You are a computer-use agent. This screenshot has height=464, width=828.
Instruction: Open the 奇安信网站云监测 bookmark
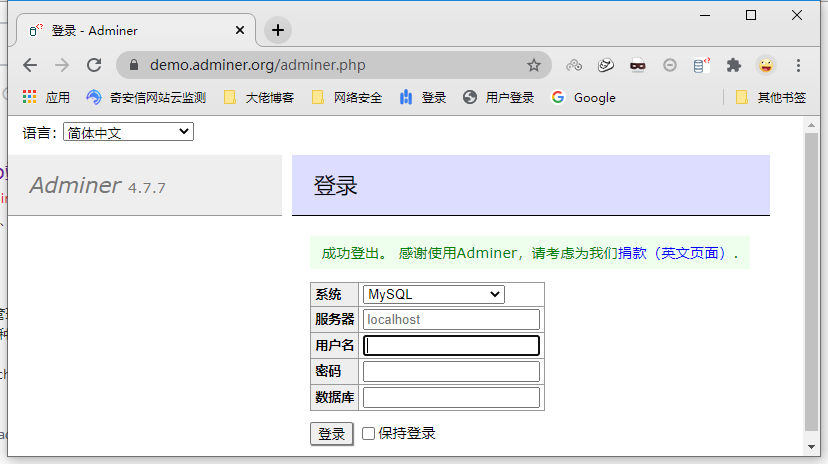(146, 98)
